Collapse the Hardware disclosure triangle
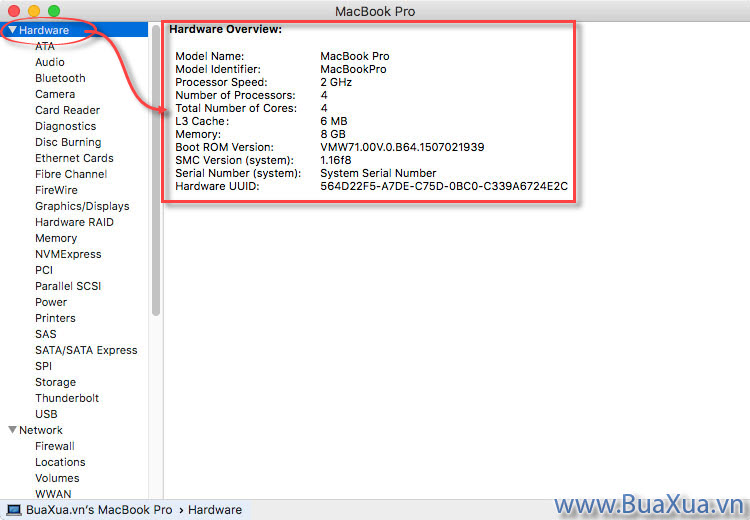Viewport: 750px width, 520px height. [12, 30]
